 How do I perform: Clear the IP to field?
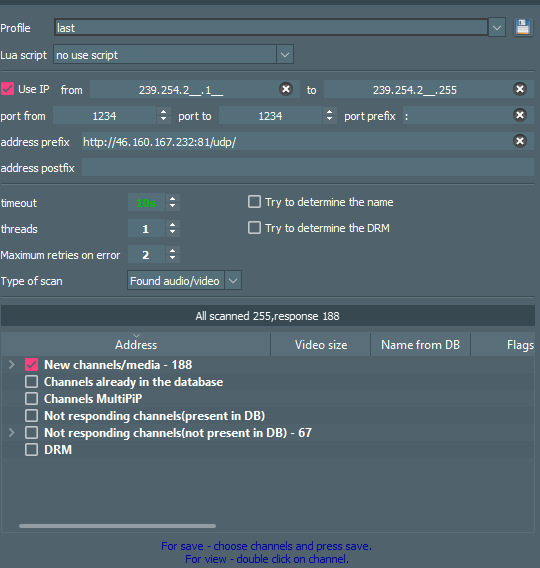point(520,89)
